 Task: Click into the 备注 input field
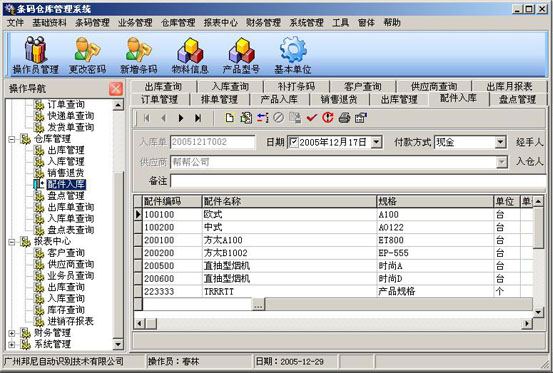[358, 181]
